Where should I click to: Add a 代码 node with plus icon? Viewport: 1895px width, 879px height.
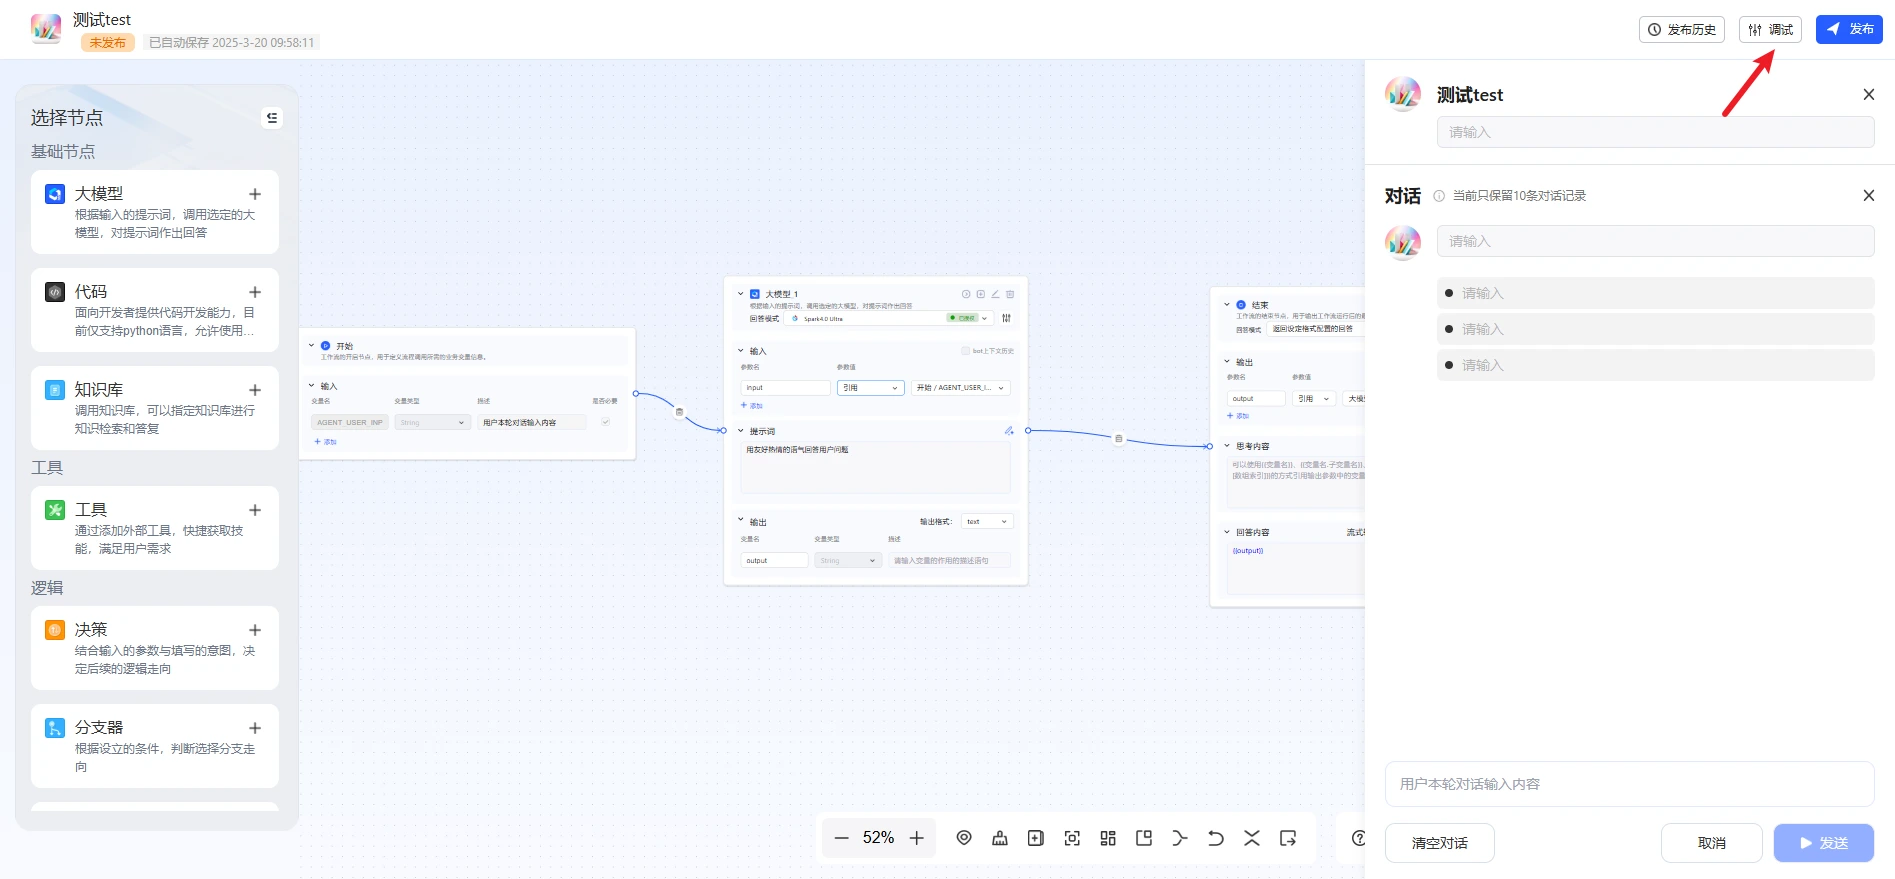click(x=255, y=292)
